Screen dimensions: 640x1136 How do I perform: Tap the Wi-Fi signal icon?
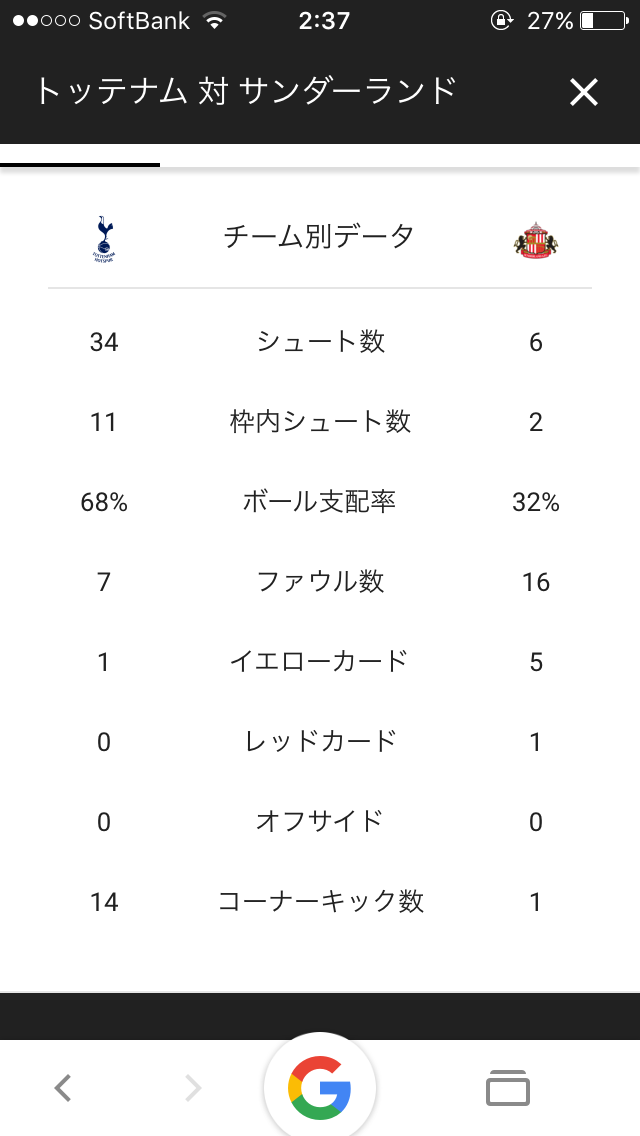[x=213, y=20]
